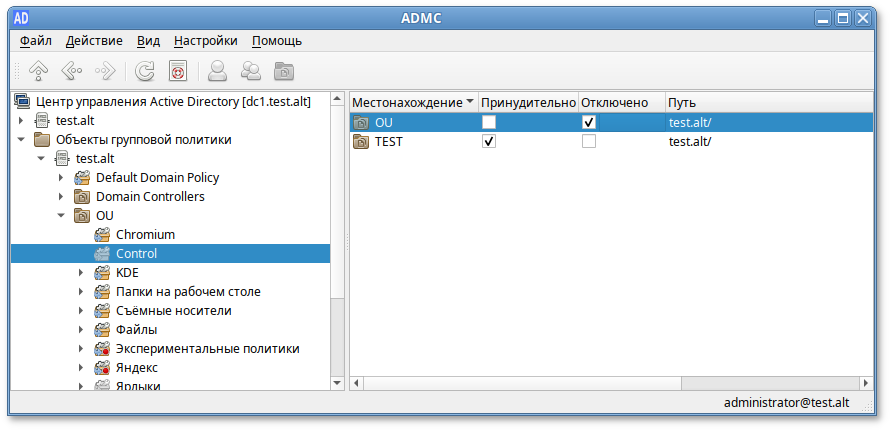Click the folder icon for Объекты групповой политики
The height and width of the screenshot is (430, 890).
(x=41, y=140)
